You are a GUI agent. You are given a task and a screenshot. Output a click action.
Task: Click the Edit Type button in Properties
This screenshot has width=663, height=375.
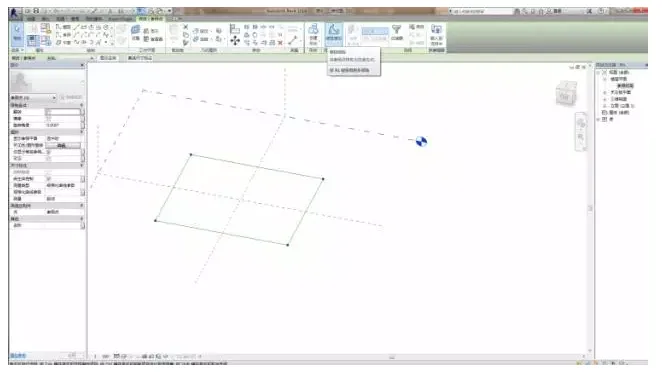[x=71, y=98]
